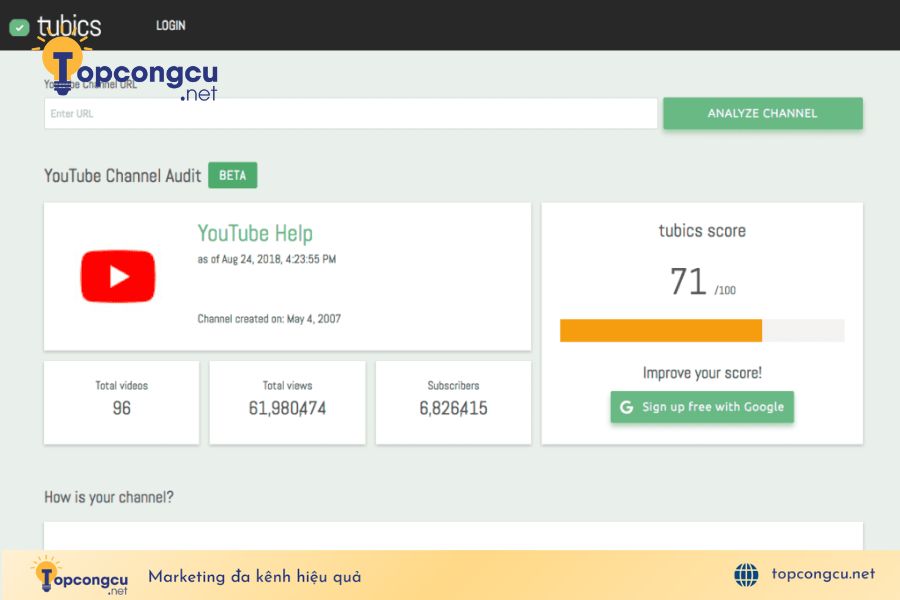Click the green BETA badge
Image resolution: width=900 pixels, height=600 pixels.
point(232,175)
